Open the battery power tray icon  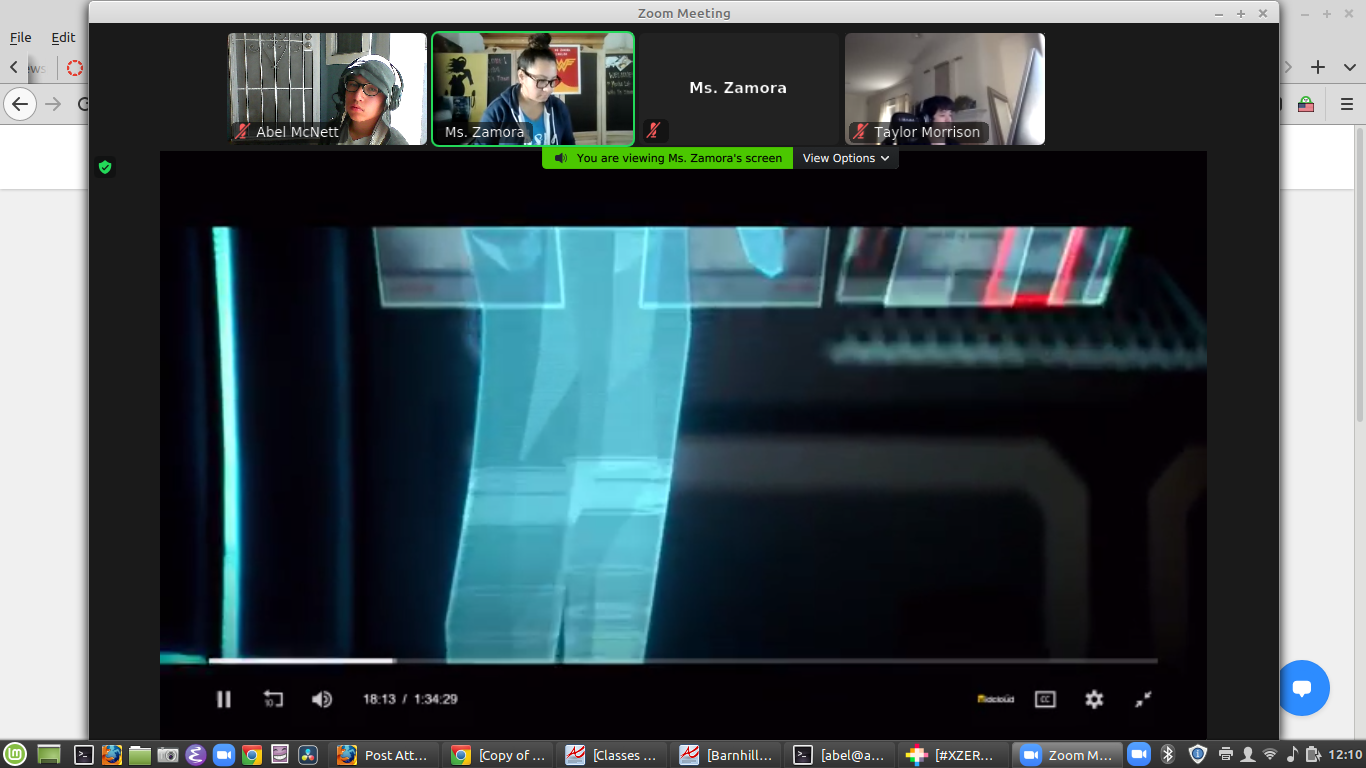coord(1312,755)
